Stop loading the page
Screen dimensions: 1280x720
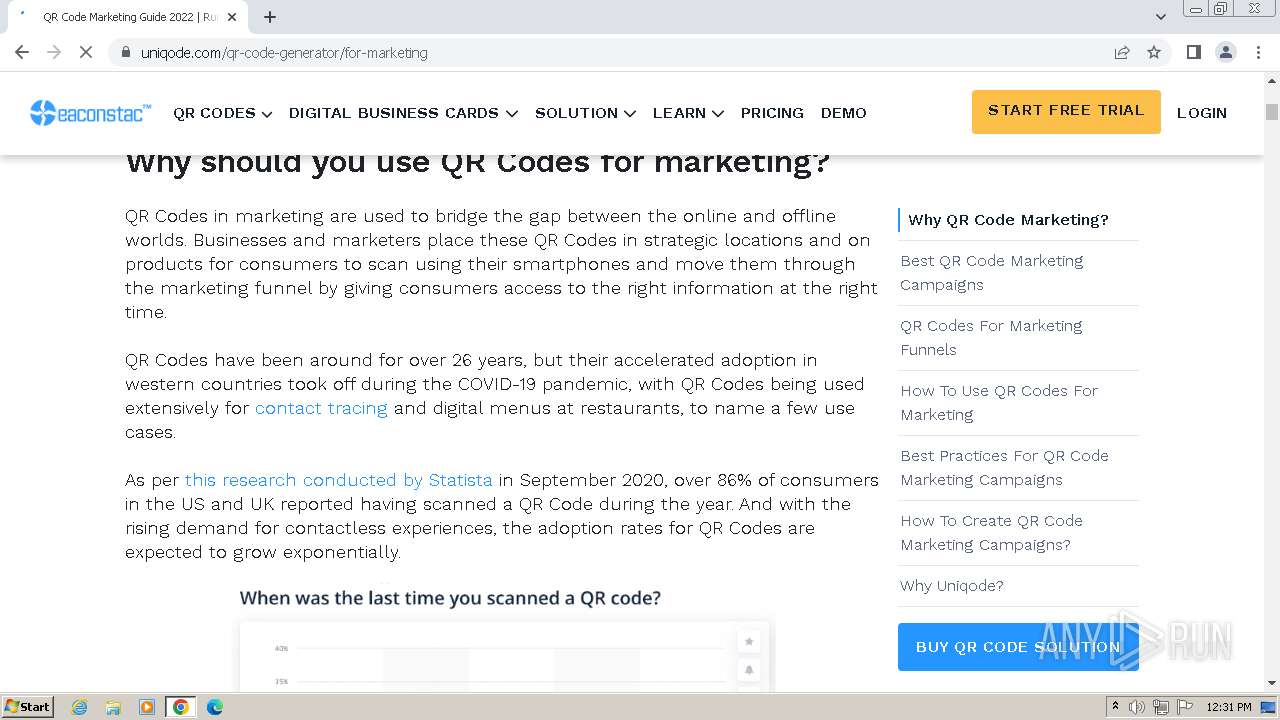(86, 52)
